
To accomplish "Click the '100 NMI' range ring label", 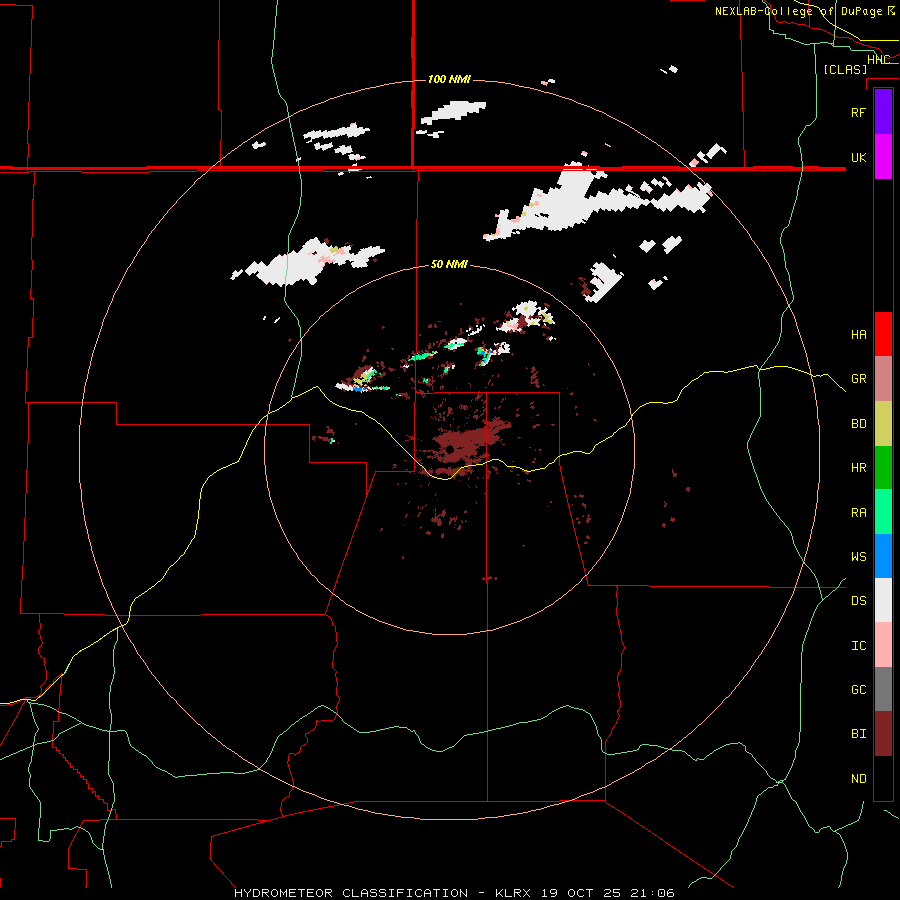I will [x=449, y=79].
